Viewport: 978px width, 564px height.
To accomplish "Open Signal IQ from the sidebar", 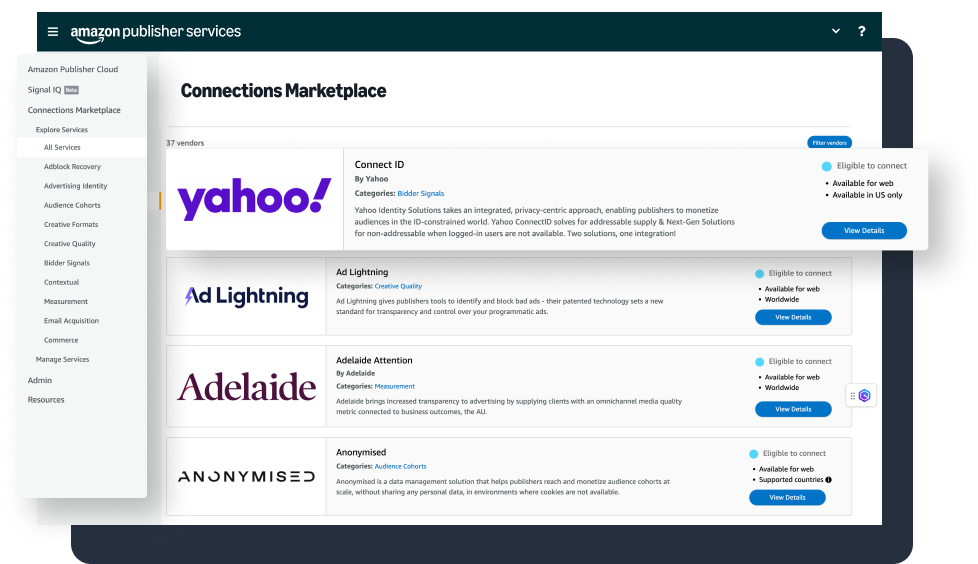I will point(45,90).
